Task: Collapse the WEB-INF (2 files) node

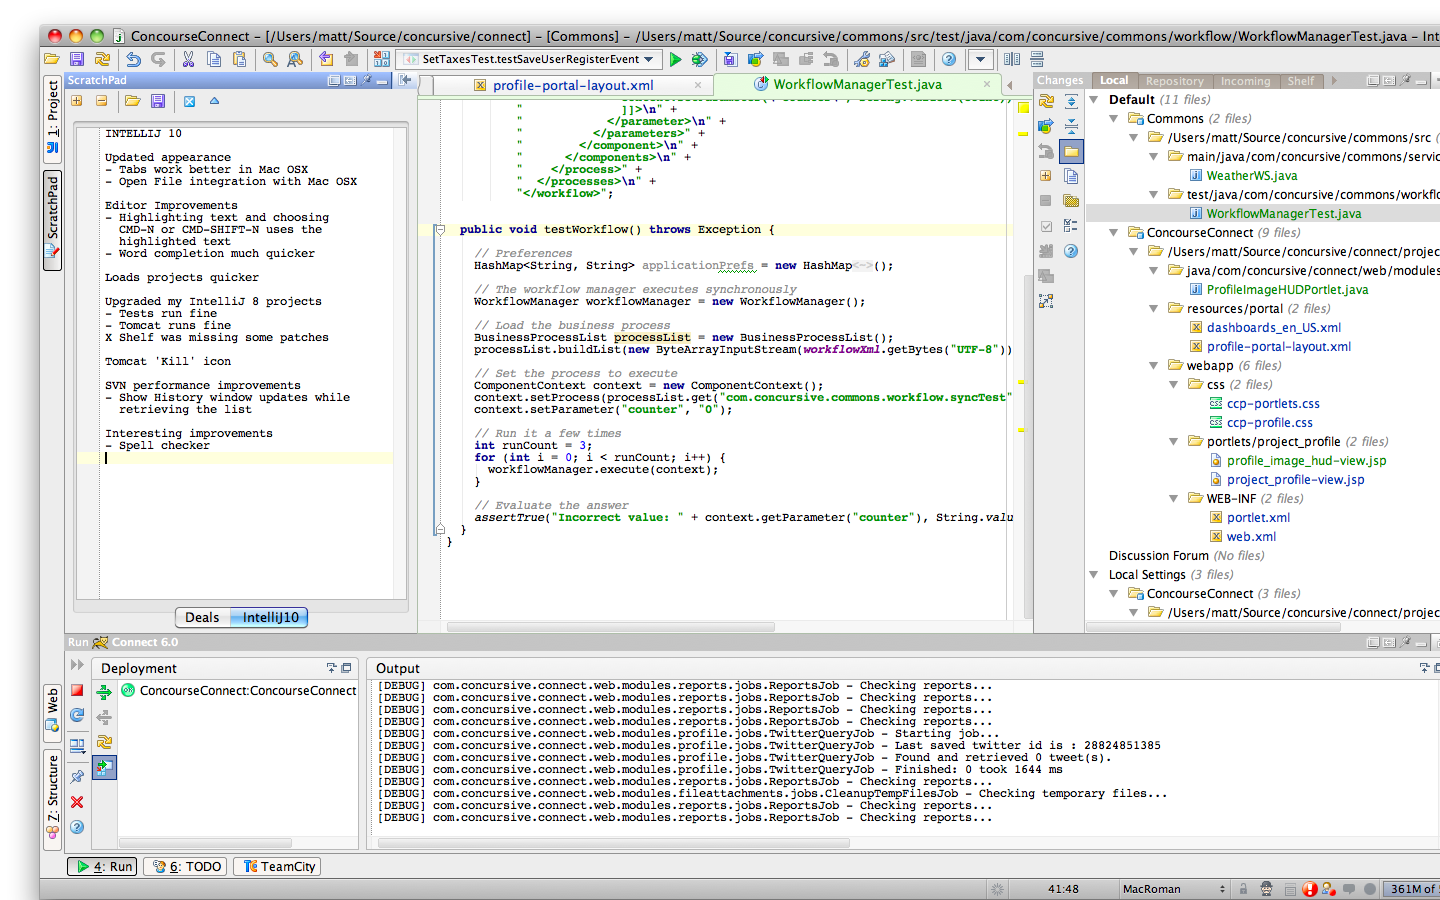Action: [1174, 499]
